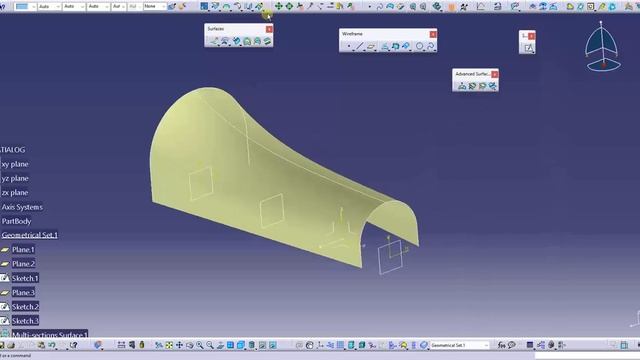640x360 pixels.
Task: Close the Surfaces floating toolbar
Action: pos(269,29)
